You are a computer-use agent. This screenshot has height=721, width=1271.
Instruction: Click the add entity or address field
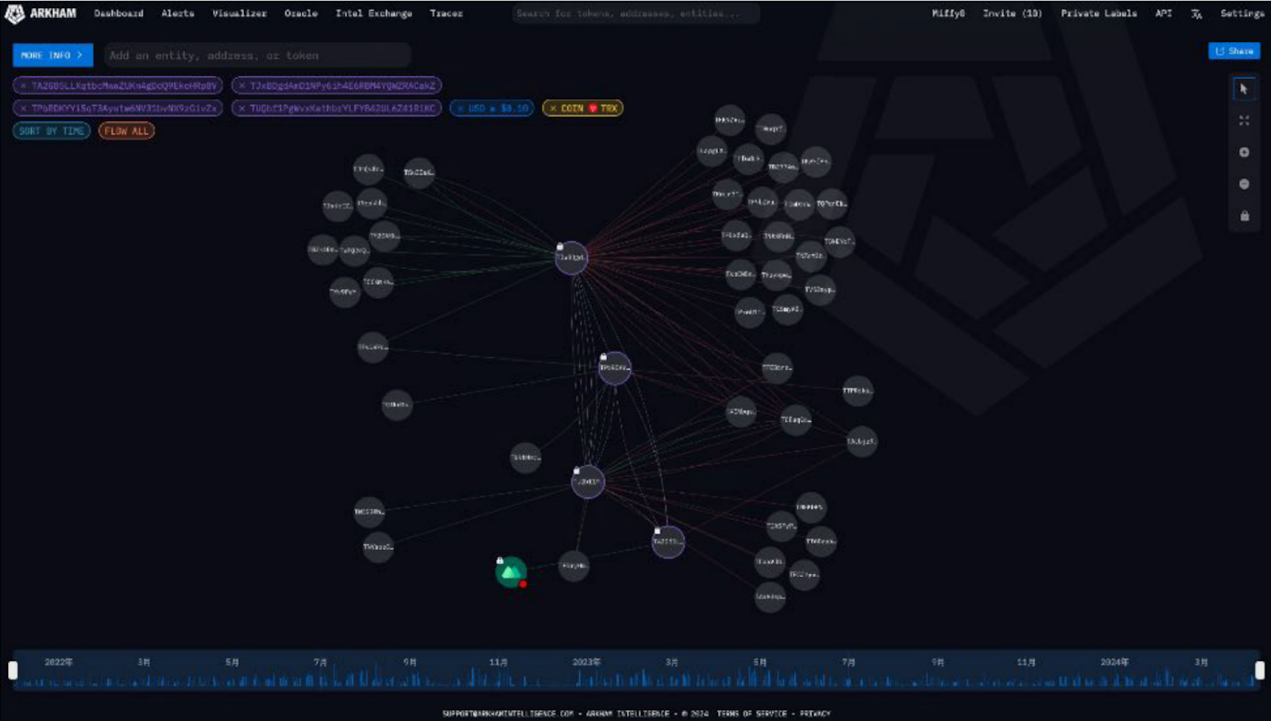pyautogui.click(x=257, y=55)
